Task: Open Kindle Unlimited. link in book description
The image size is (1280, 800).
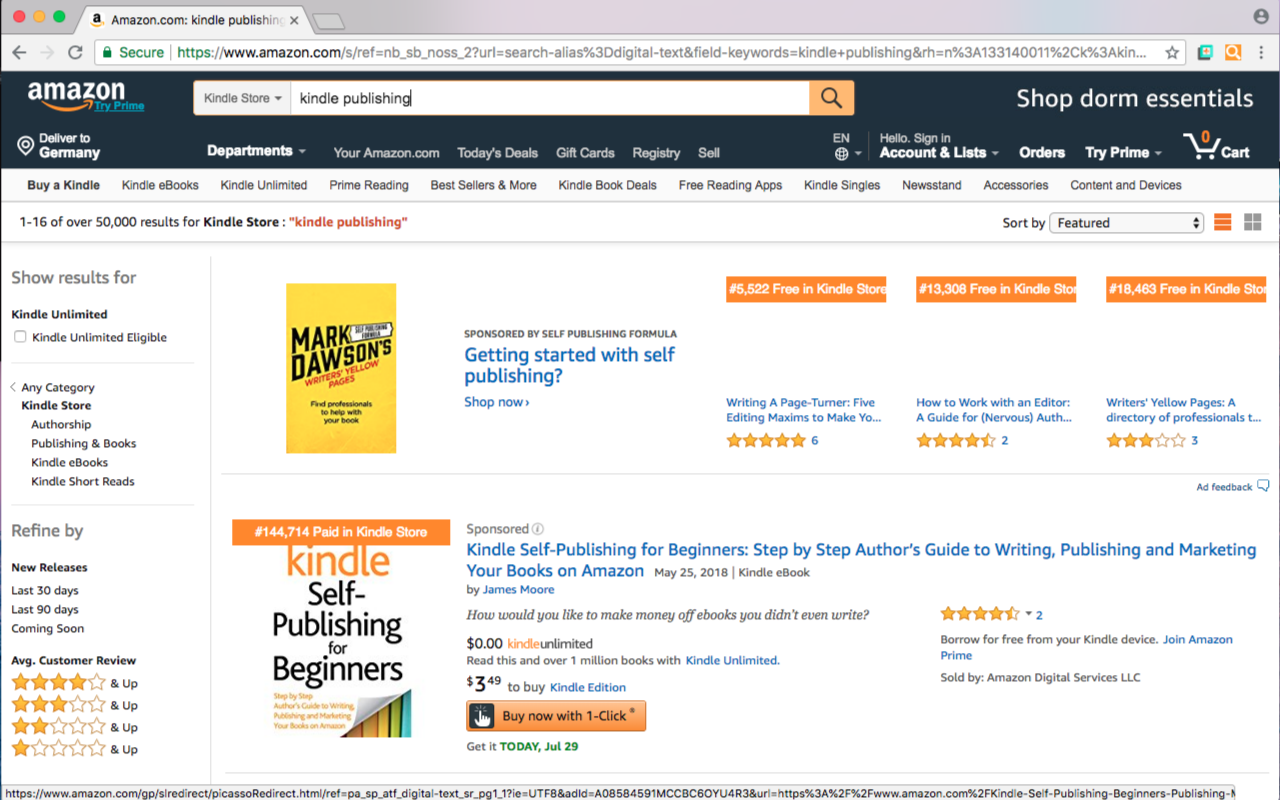Action: click(732, 660)
